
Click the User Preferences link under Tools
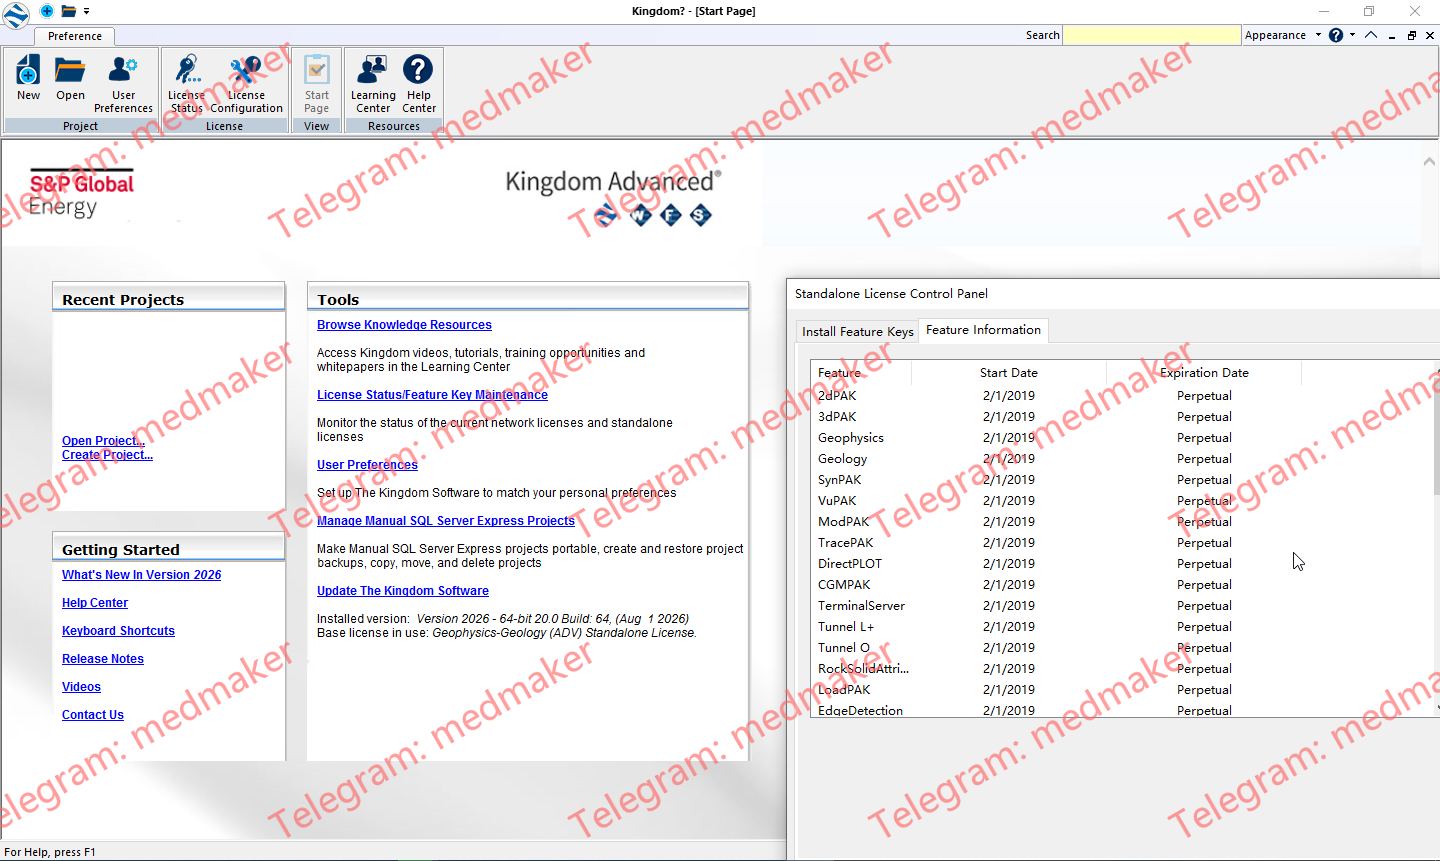coord(367,465)
